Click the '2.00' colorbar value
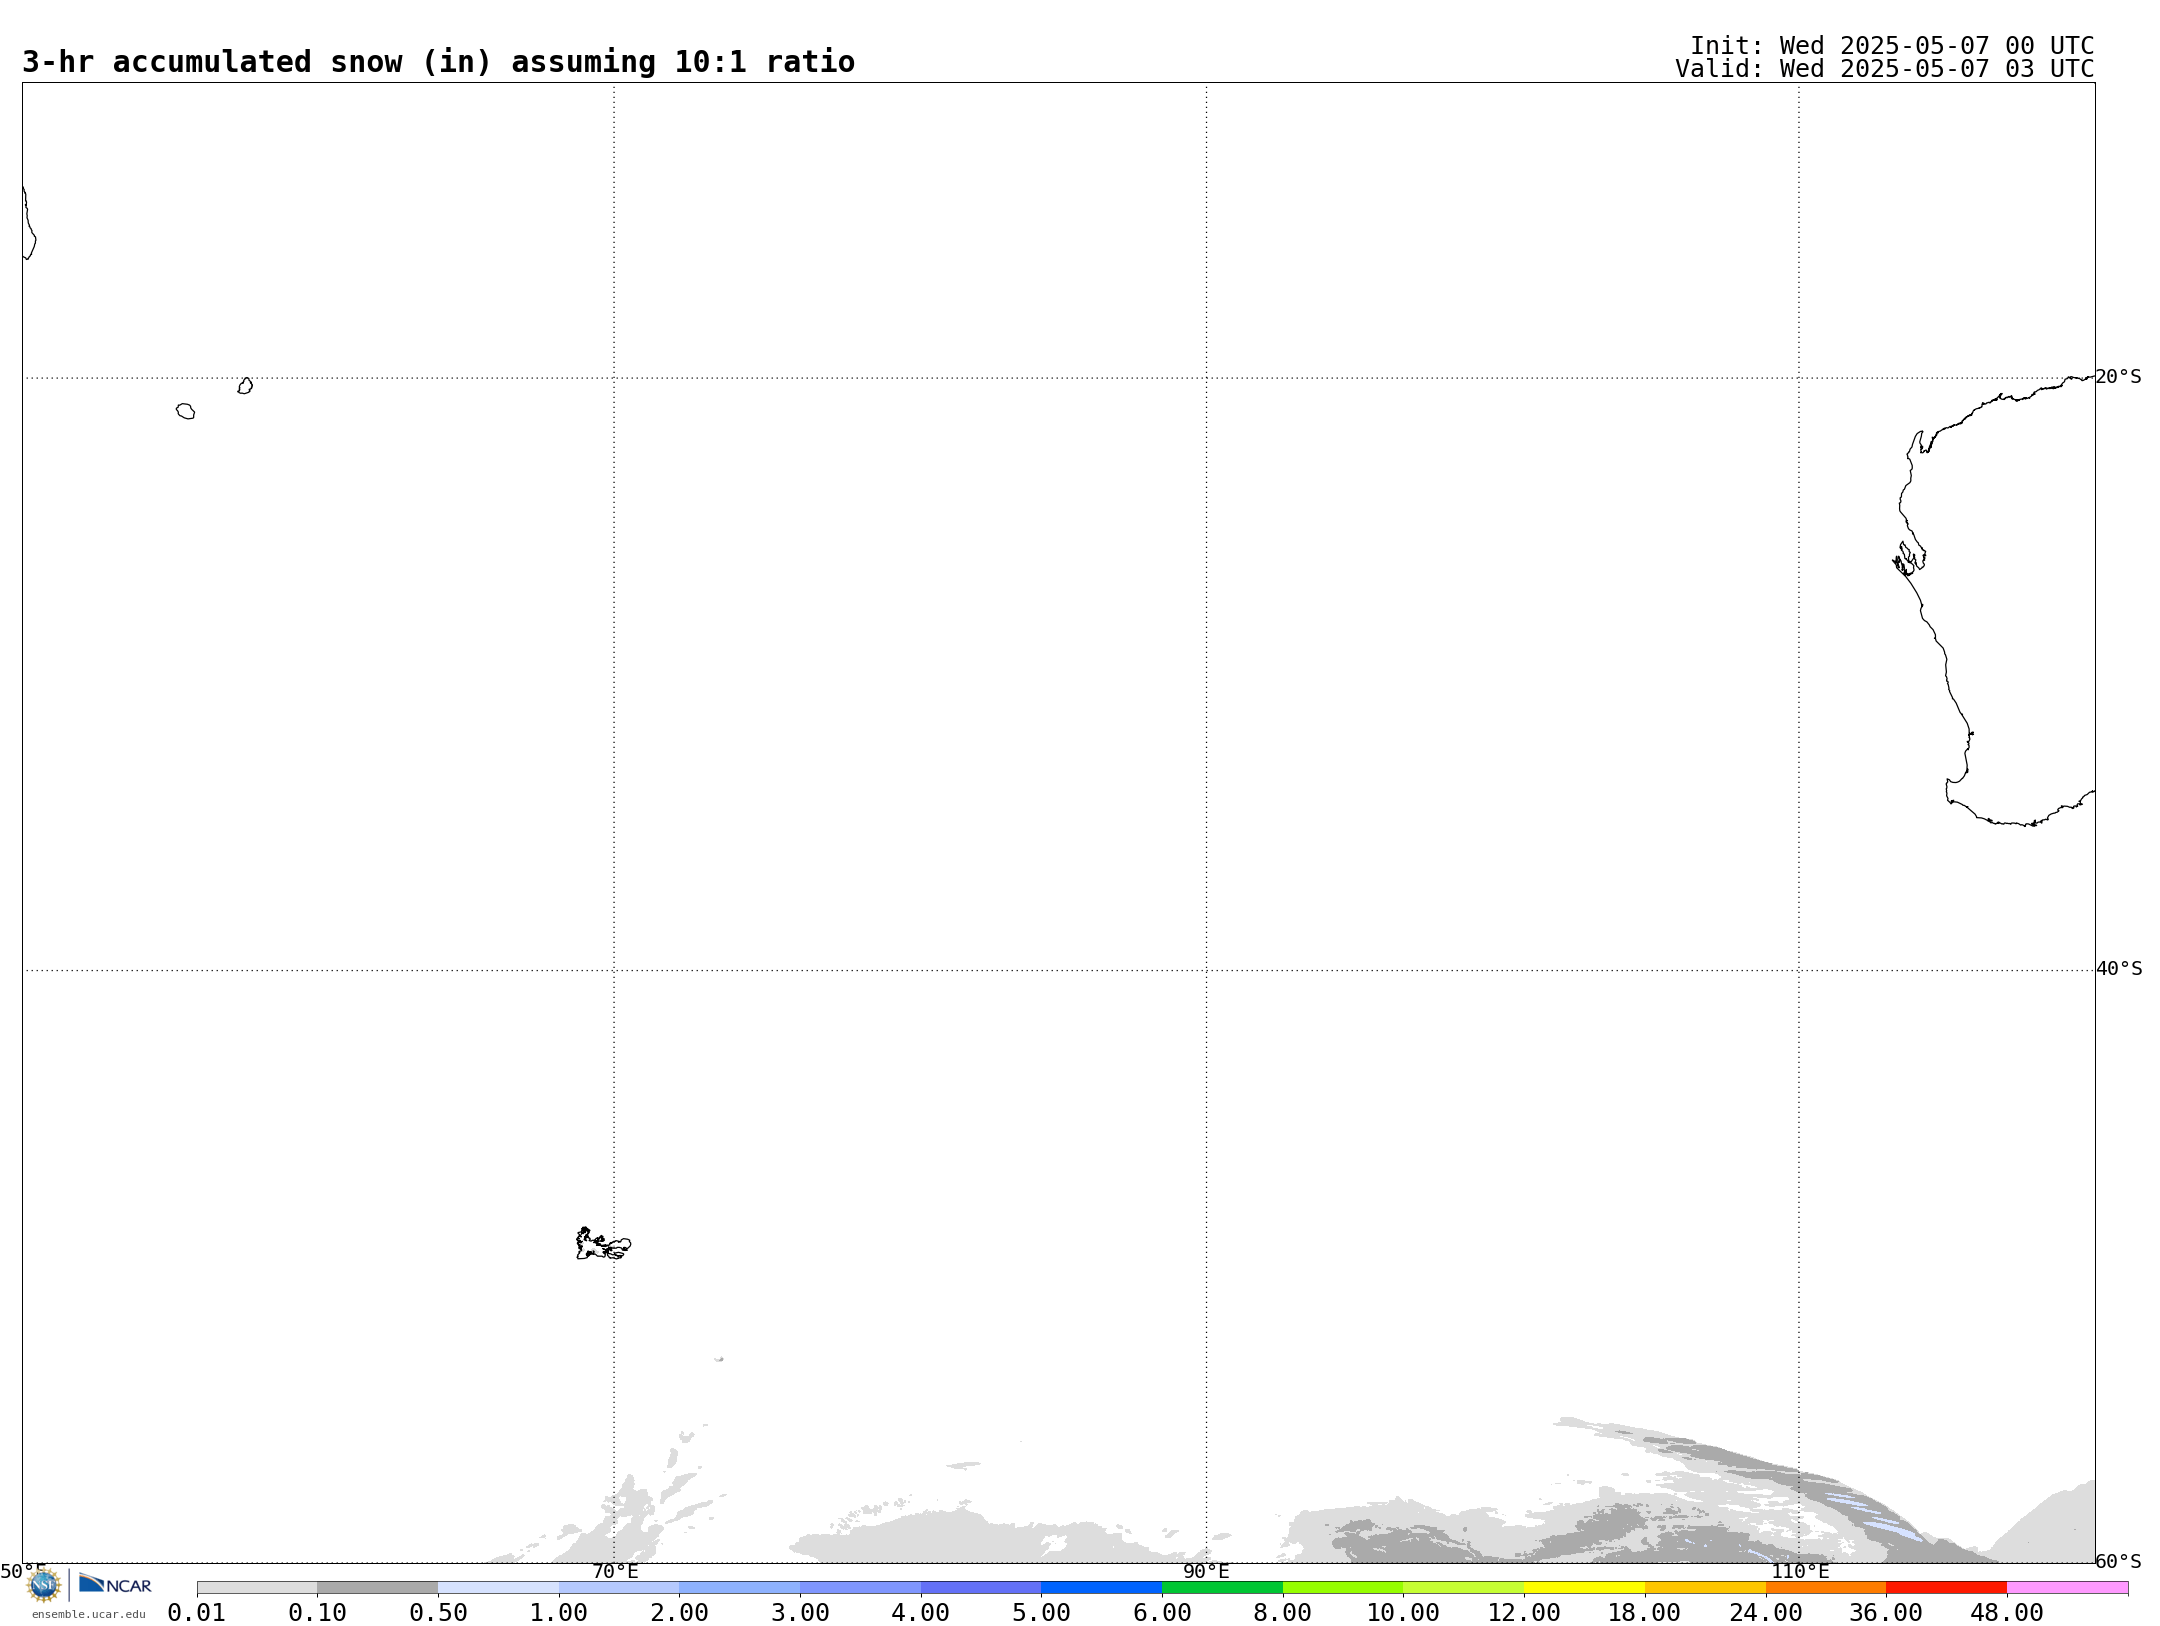Image resolution: width=2160 pixels, height=1626 pixels. [679, 1613]
